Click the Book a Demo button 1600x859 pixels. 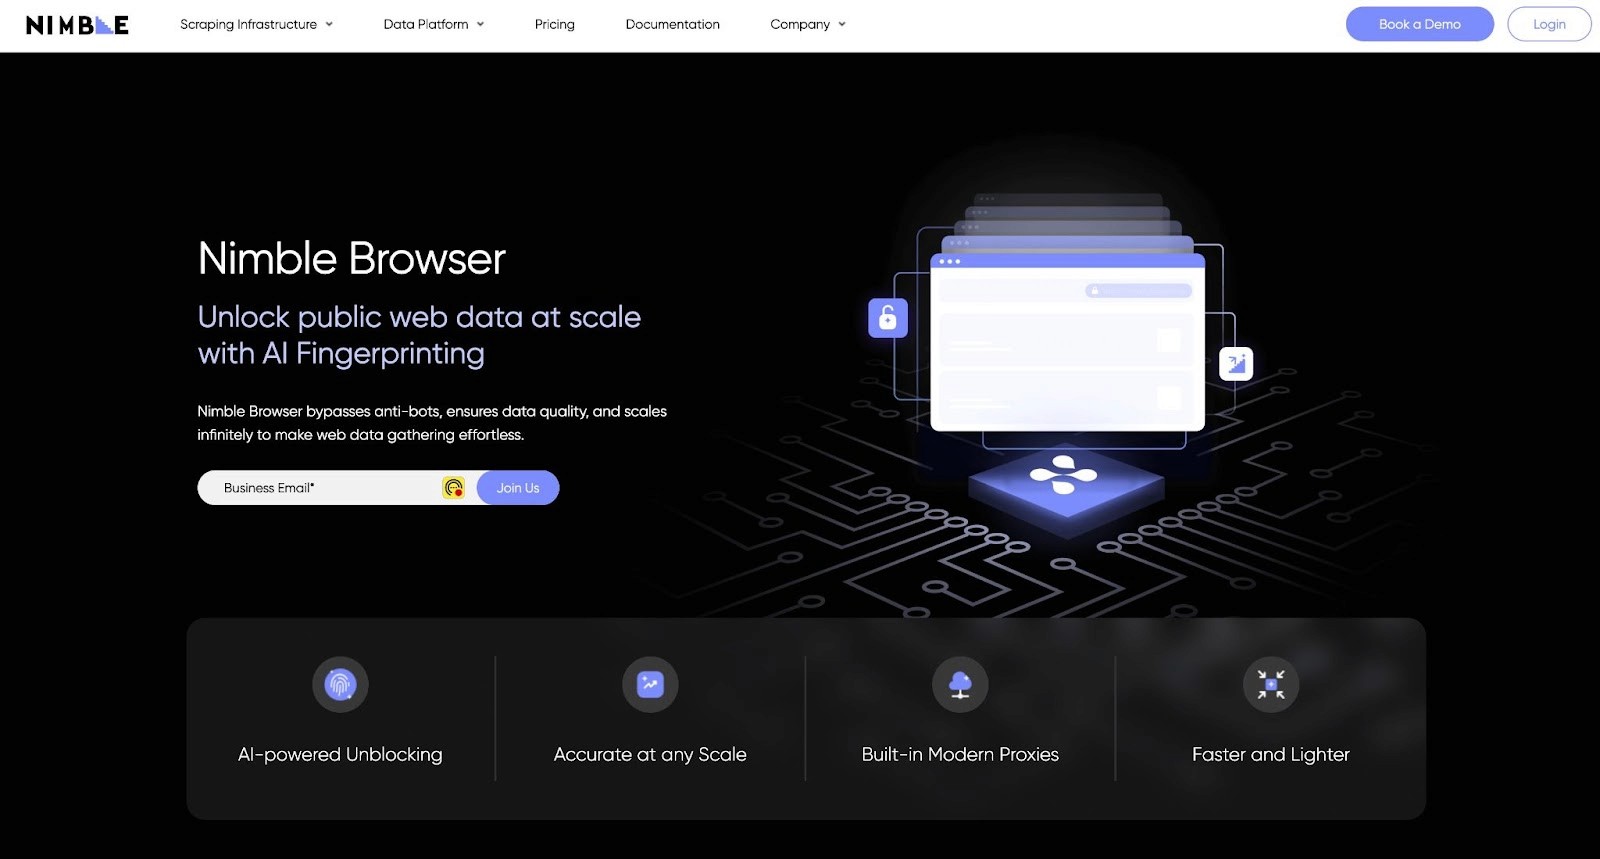point(1420,24)
